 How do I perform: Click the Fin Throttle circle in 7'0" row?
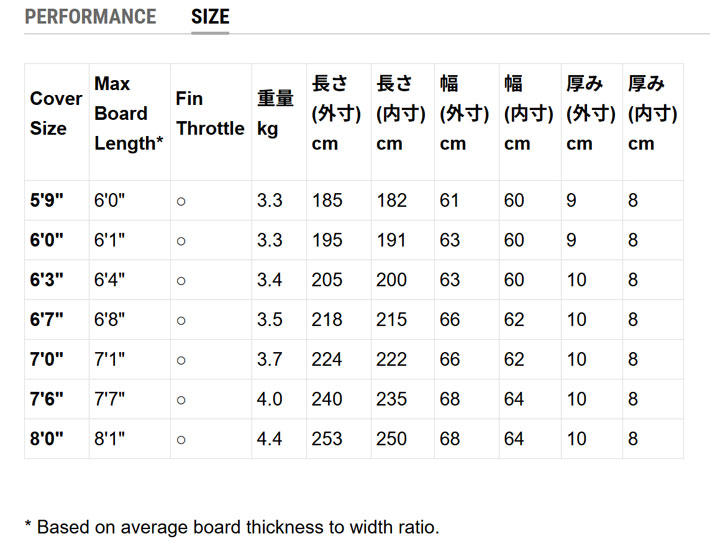[181, 360]
